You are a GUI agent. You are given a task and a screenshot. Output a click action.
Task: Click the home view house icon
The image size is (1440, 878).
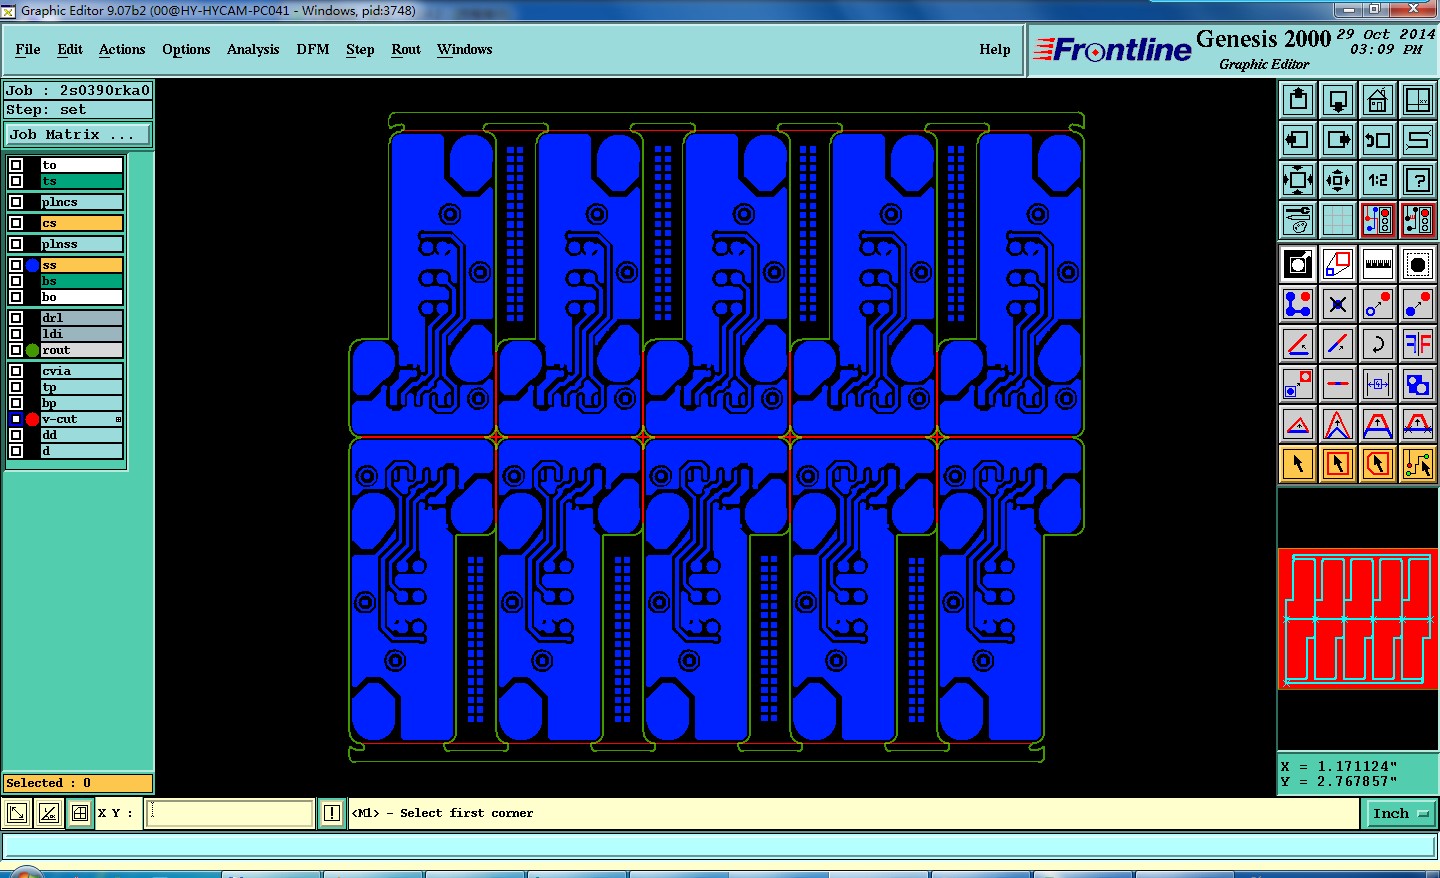pyautogui.click(x=1378, y=100)
